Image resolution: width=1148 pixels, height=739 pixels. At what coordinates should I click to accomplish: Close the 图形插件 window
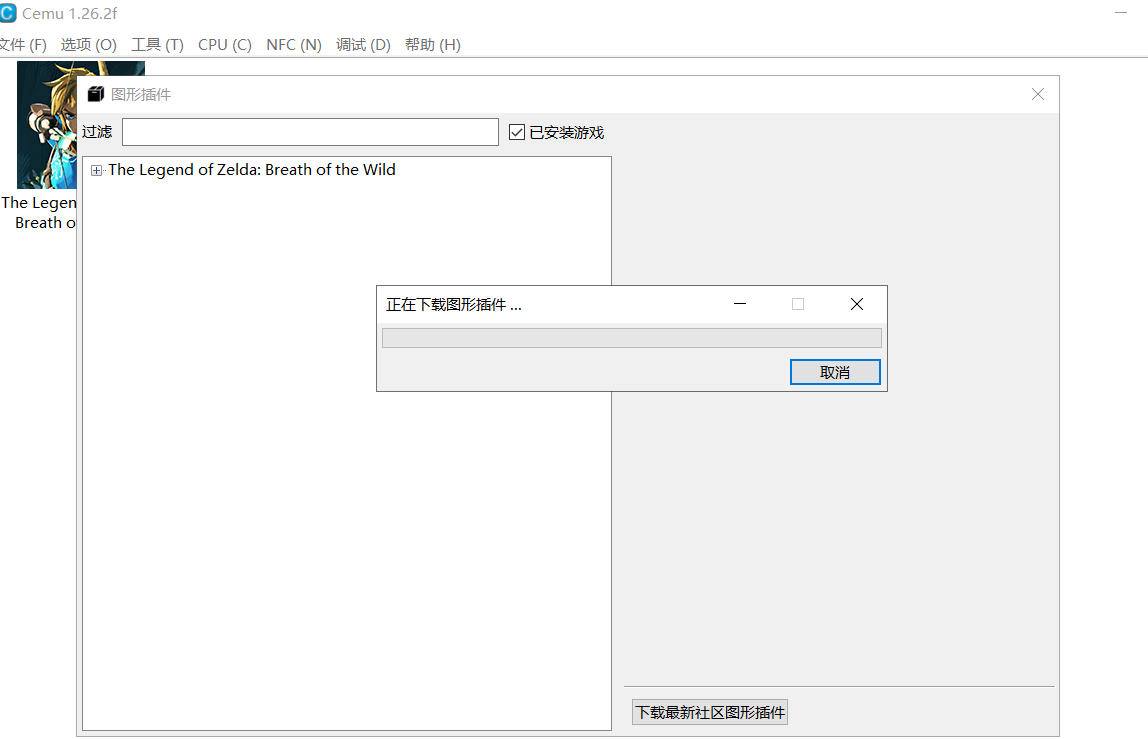(1037, 94)
